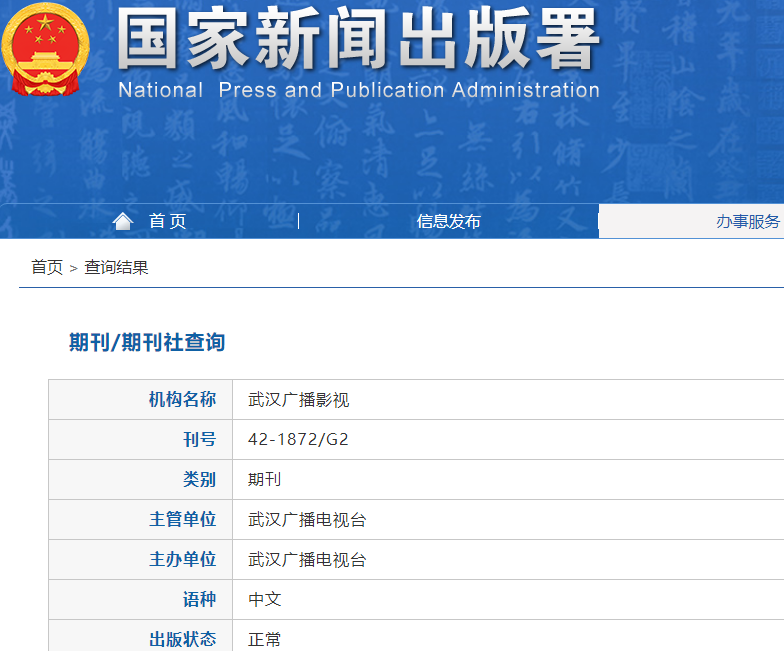Viewport: 784px width, 651px height.
Task: Click the national emblem logo
Action: 45,50
